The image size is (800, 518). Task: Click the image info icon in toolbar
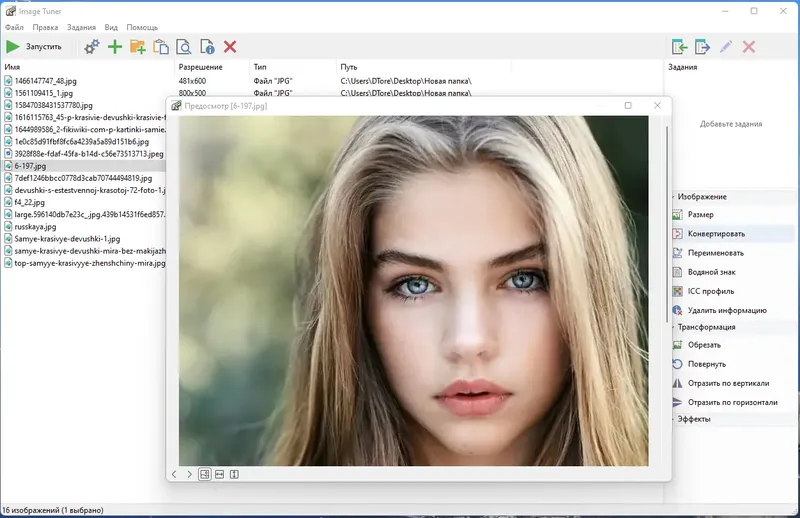click(207, 47)
